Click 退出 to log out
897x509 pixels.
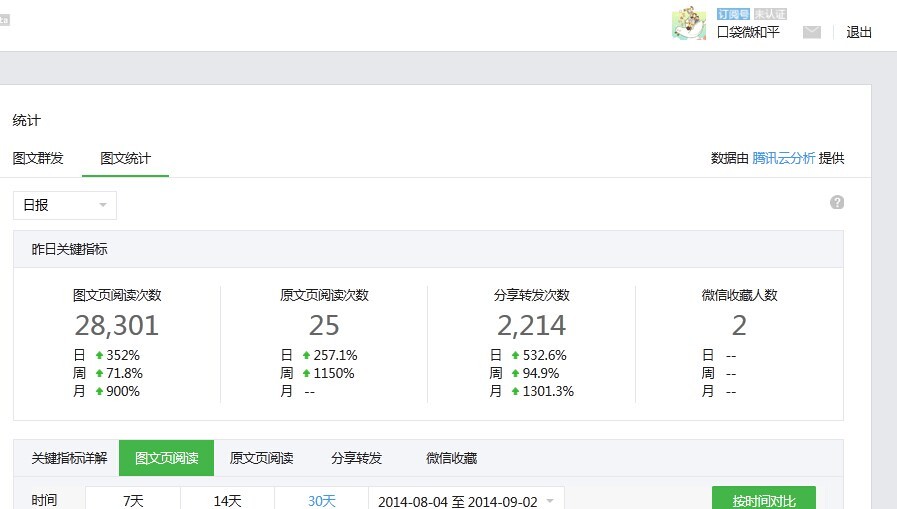tap(859, 32)
